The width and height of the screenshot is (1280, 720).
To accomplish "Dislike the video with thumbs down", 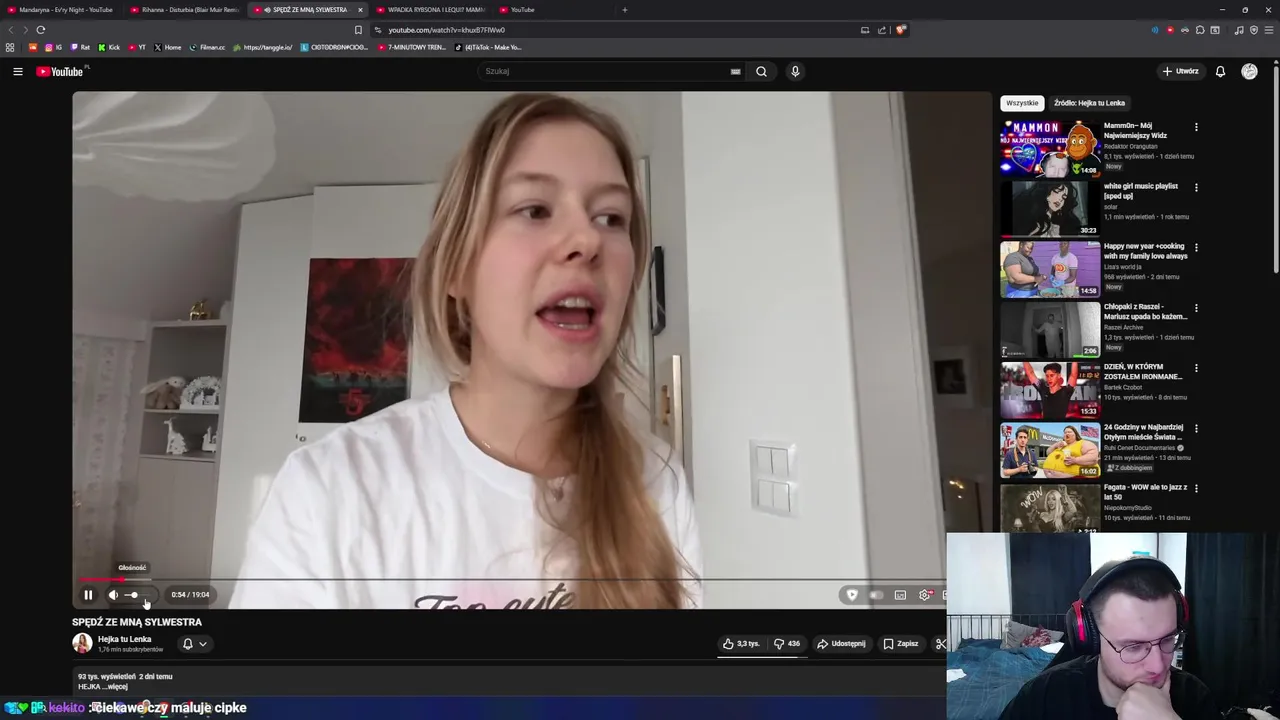I will pyautogui.click(x=787, y=644).
